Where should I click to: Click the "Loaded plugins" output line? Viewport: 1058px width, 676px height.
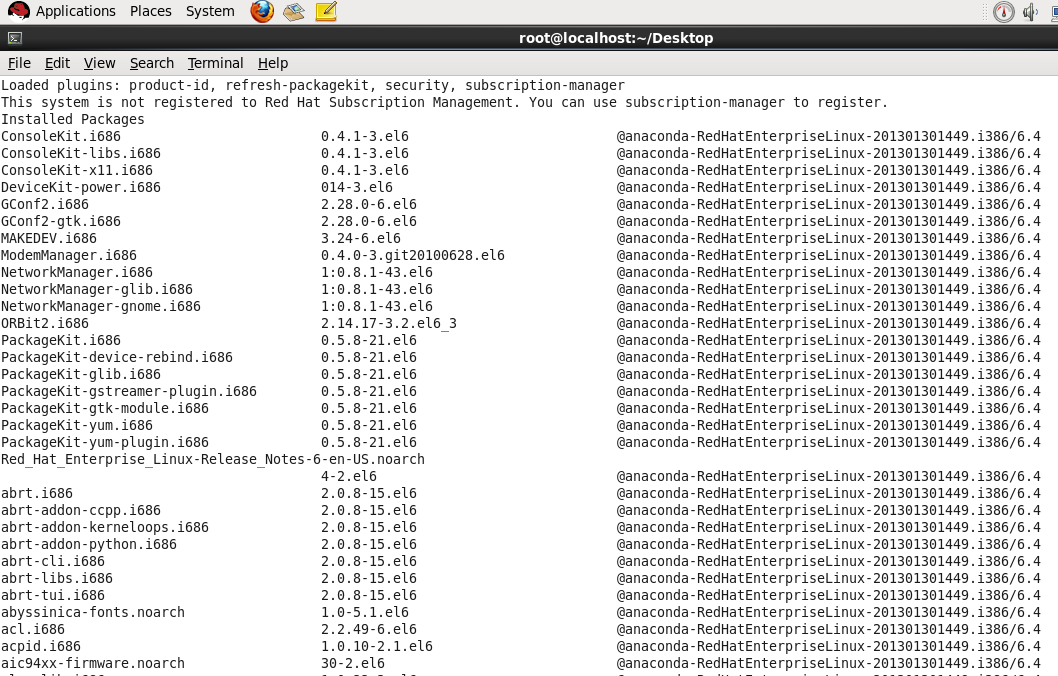pos(313,85)
